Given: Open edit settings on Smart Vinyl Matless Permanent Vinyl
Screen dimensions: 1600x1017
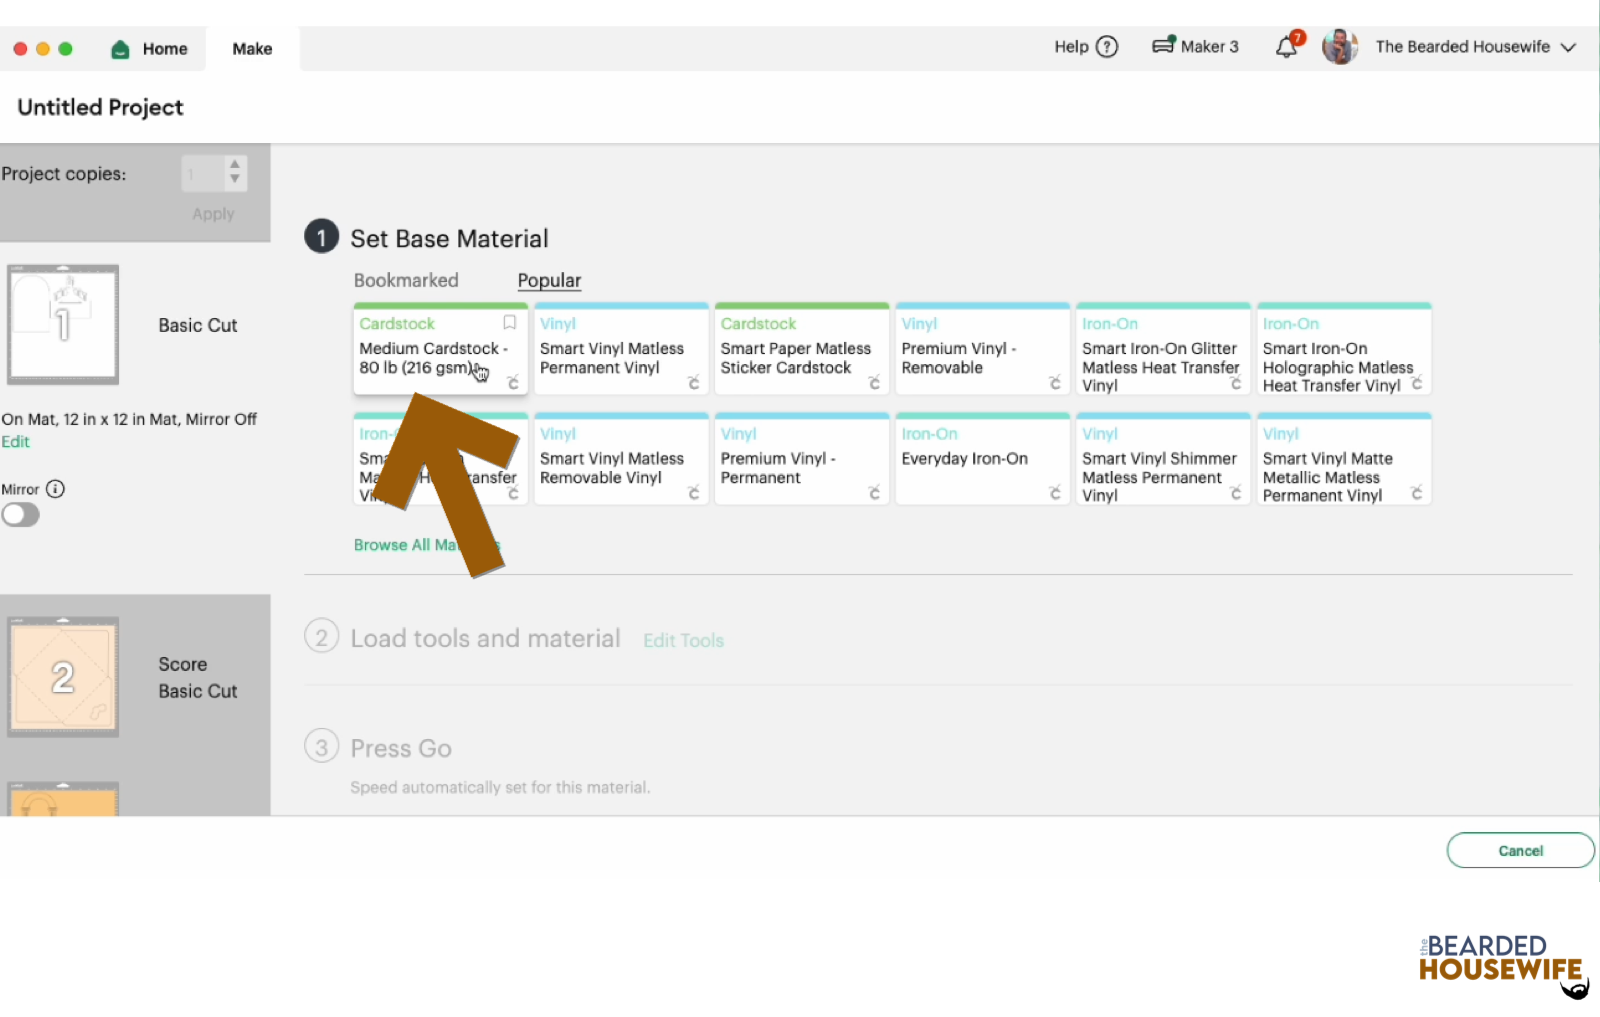Looking at the screenshot, I should [694, 383].
